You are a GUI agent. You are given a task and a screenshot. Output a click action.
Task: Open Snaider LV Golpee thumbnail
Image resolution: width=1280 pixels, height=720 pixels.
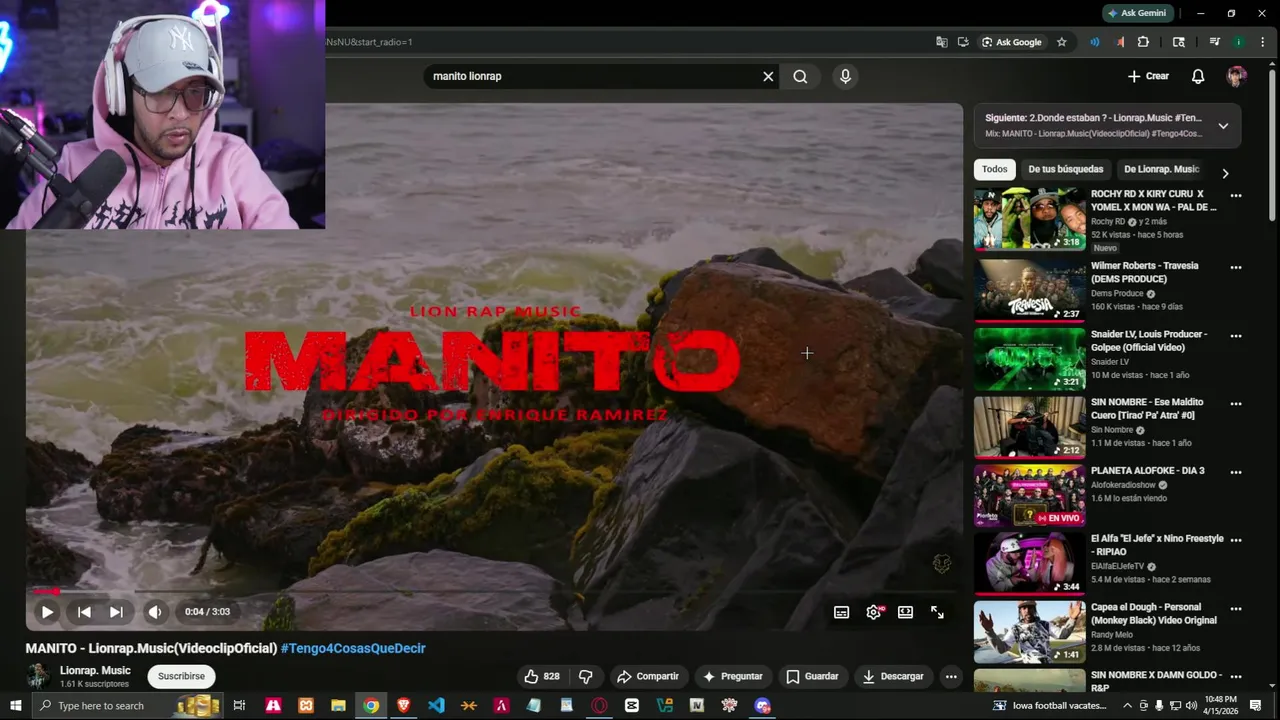click(1029, 359)
